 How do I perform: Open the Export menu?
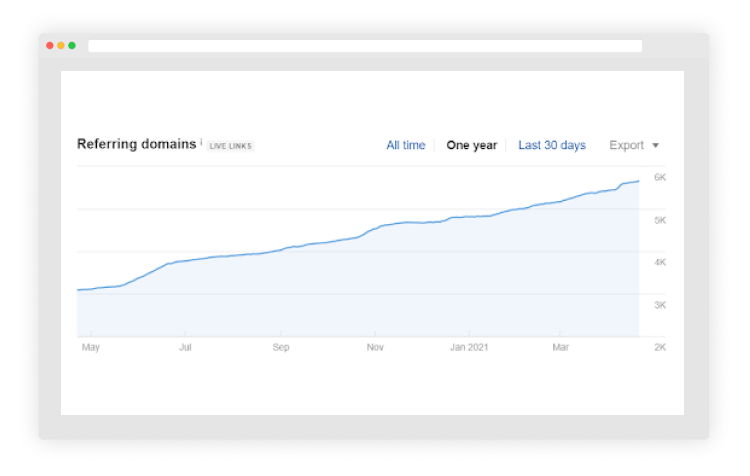[x=627, y=145]
